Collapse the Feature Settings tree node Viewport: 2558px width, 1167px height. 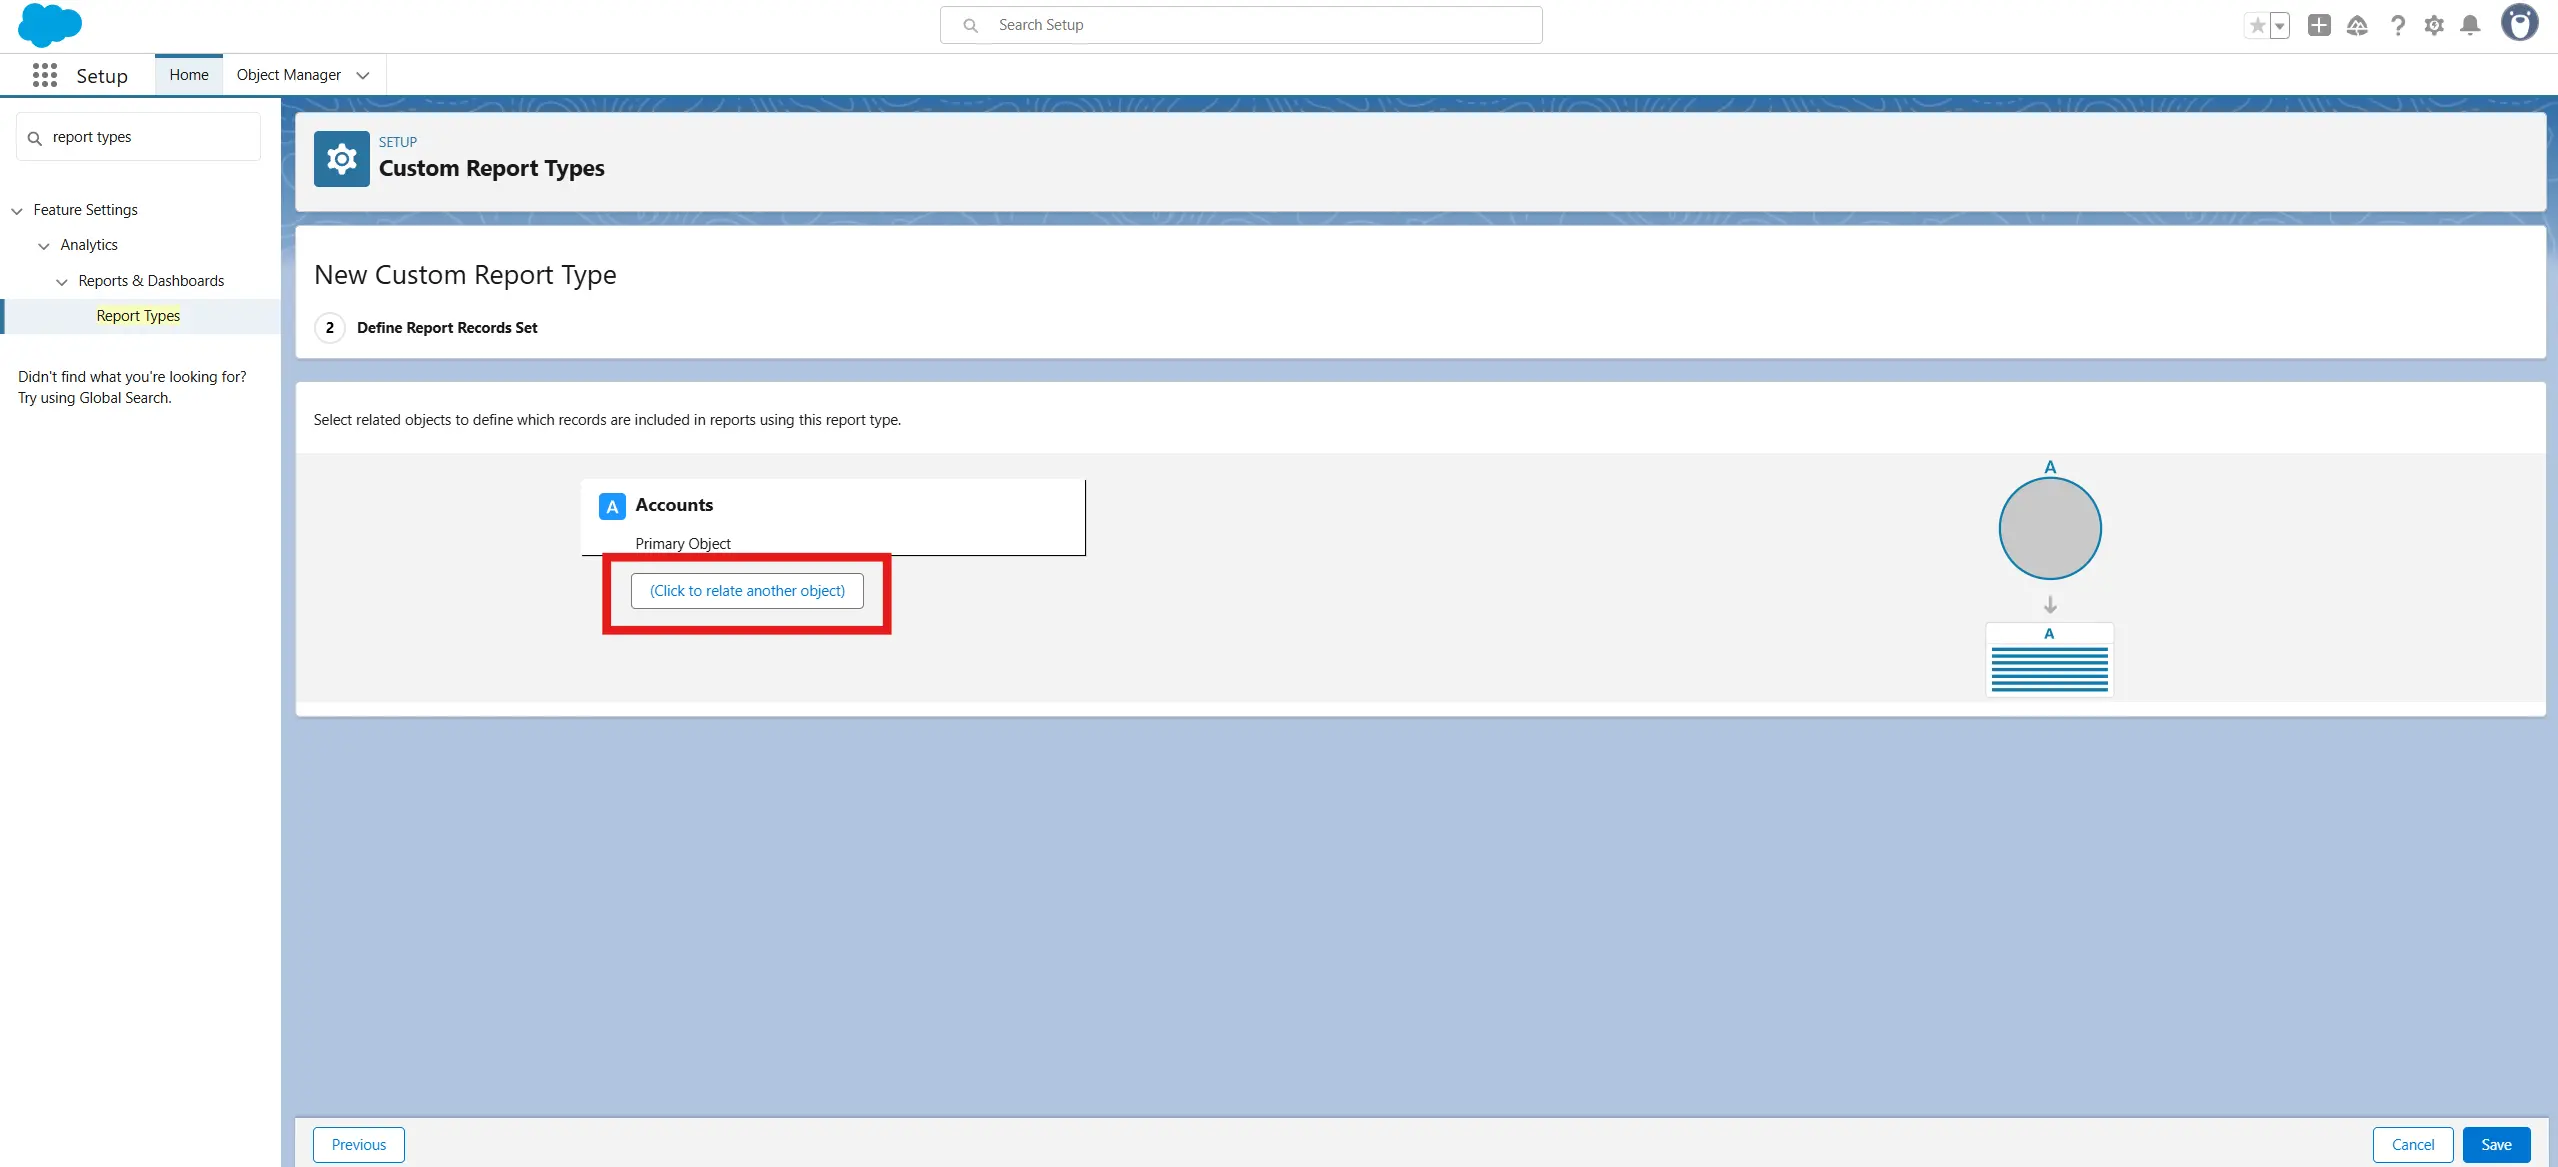coord(17,211)
